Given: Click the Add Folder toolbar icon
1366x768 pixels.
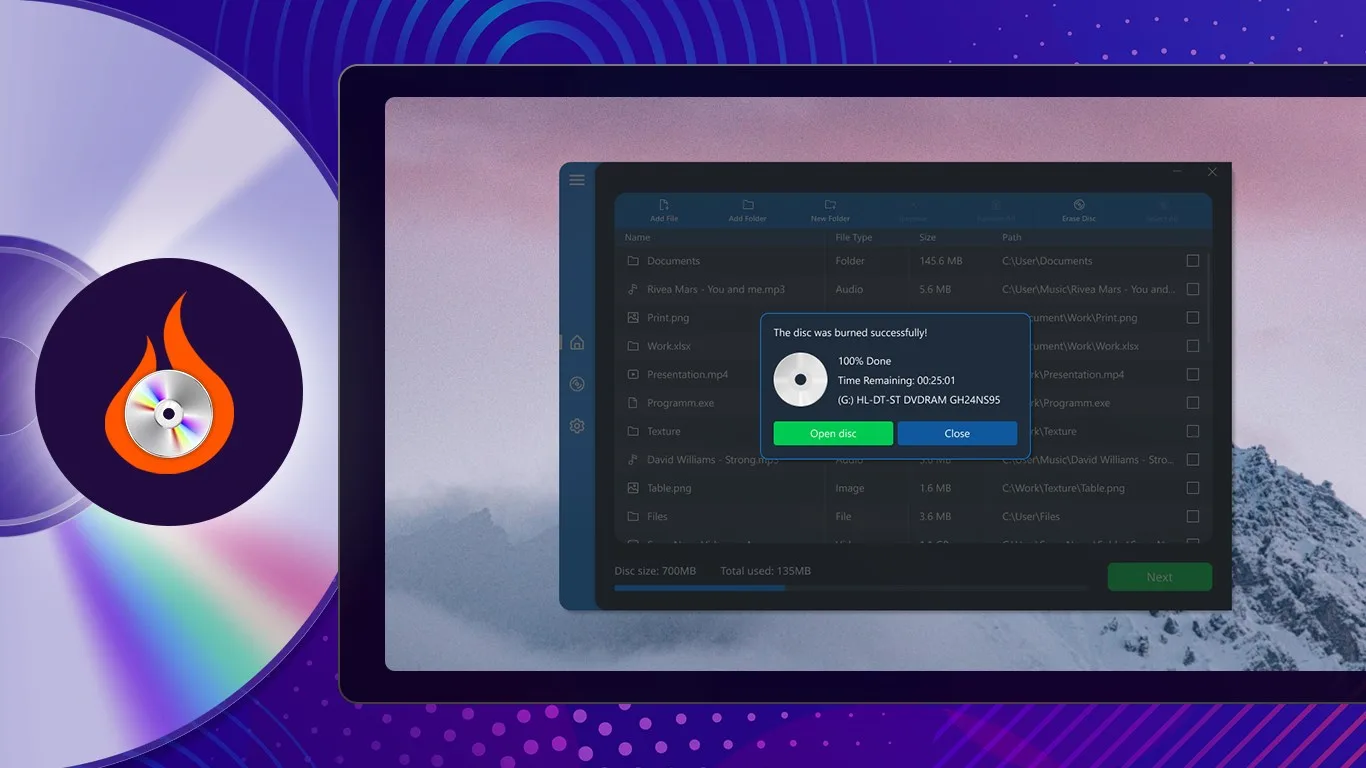Looking at the screenshot, I should pos(748,210).
